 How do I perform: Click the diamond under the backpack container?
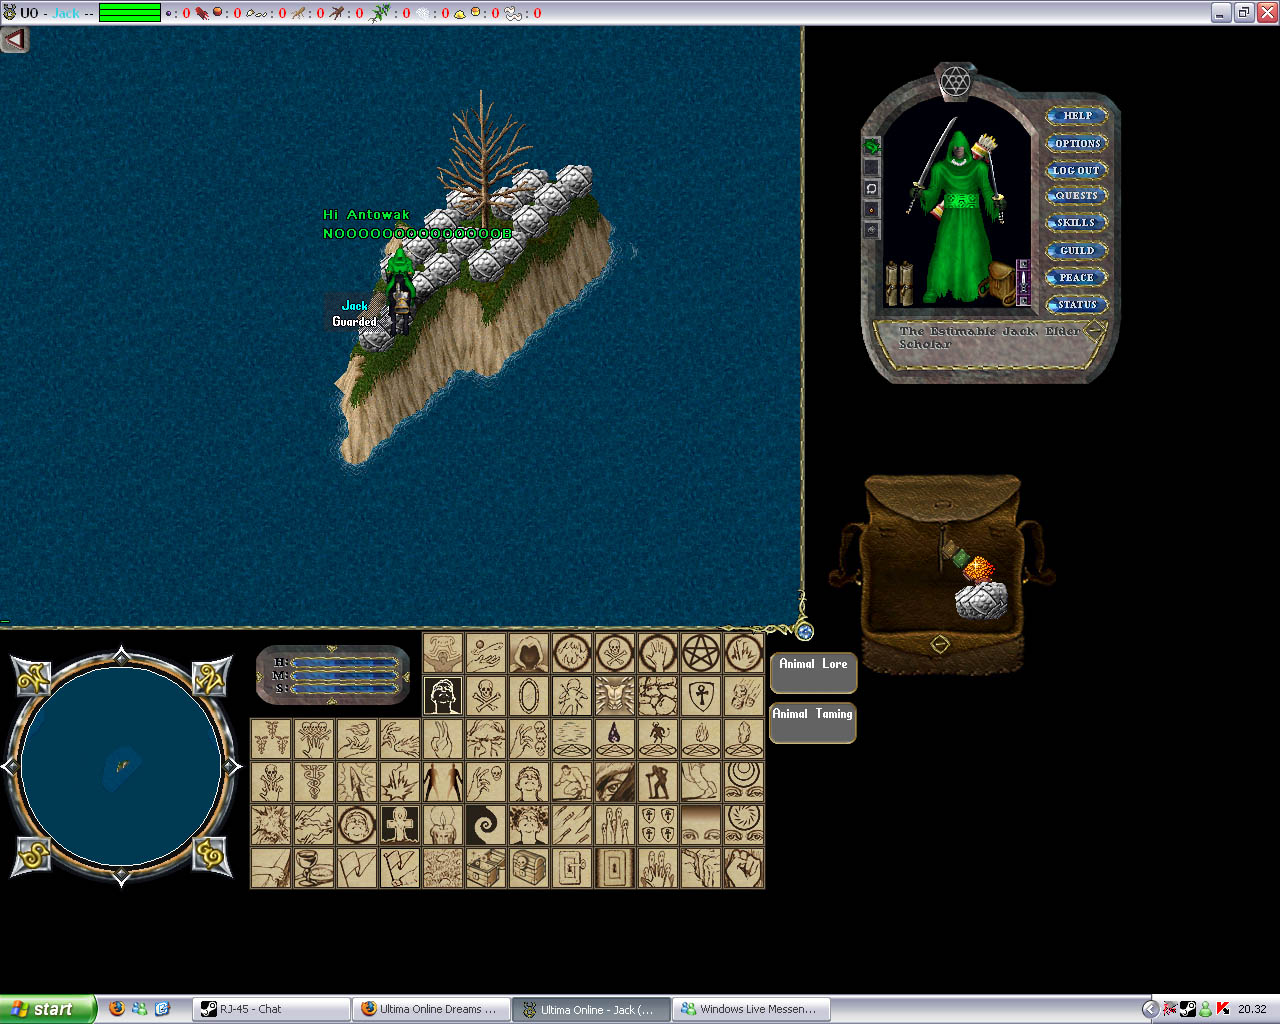point(939,644)
